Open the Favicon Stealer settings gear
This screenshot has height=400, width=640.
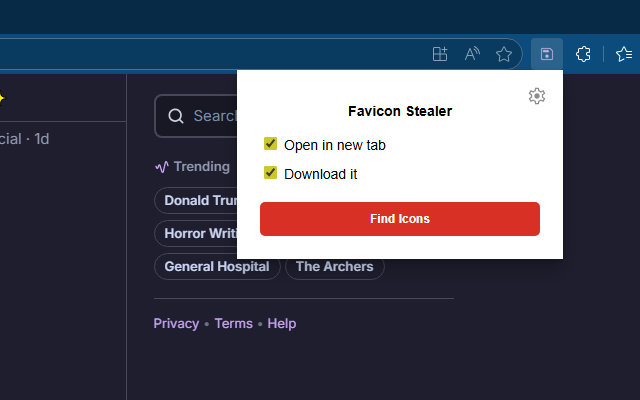[537, 96]
